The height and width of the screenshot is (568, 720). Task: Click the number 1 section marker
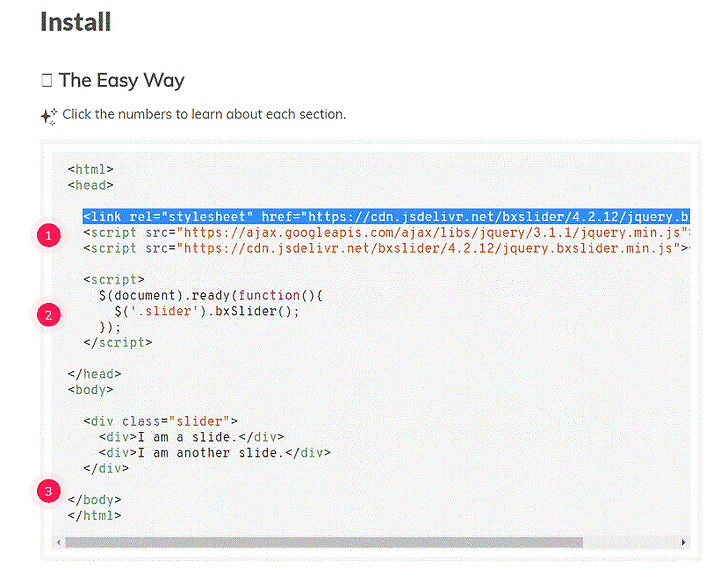[48, 236]
